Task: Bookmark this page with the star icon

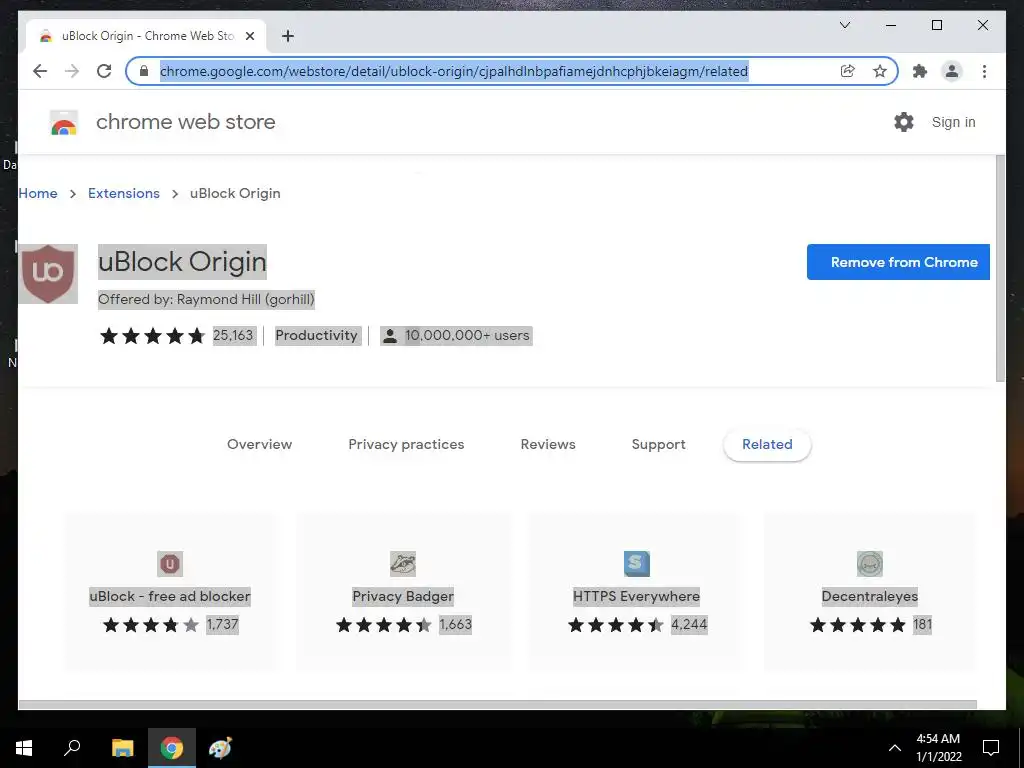Action: tap(880, 71)
